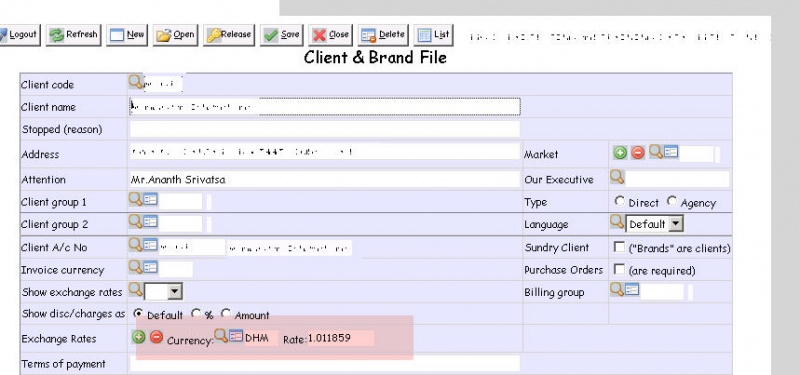Open Billing group list icon
Viewport: 800px width, 375px height.
[632, 289]
